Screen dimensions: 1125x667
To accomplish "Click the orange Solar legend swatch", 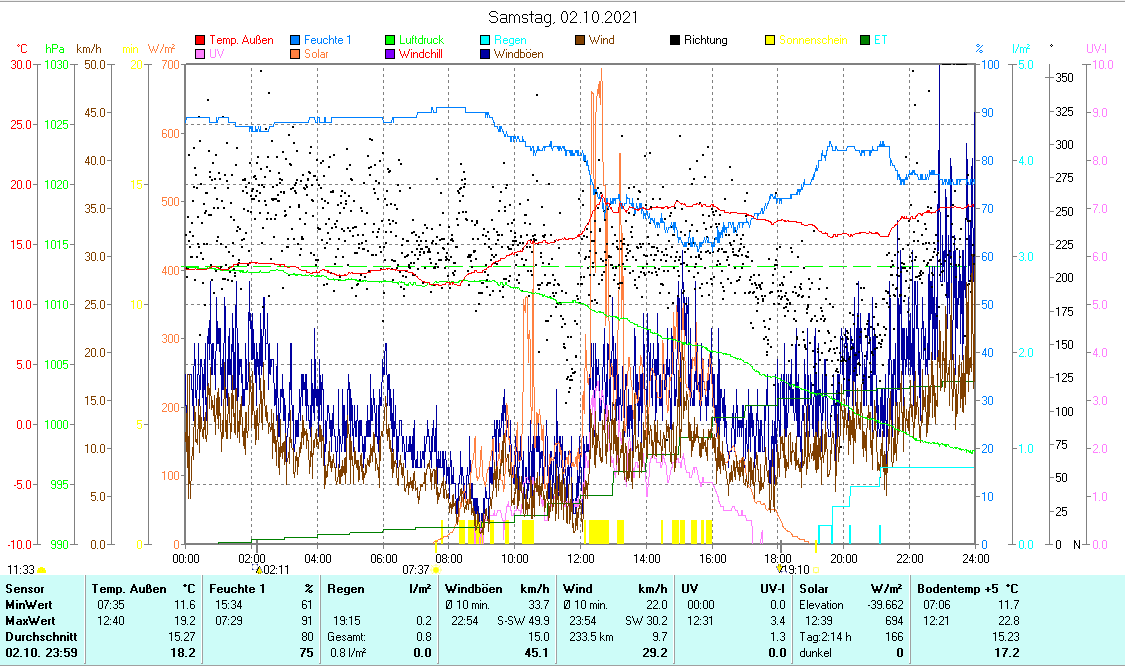I will click(296, 54).
